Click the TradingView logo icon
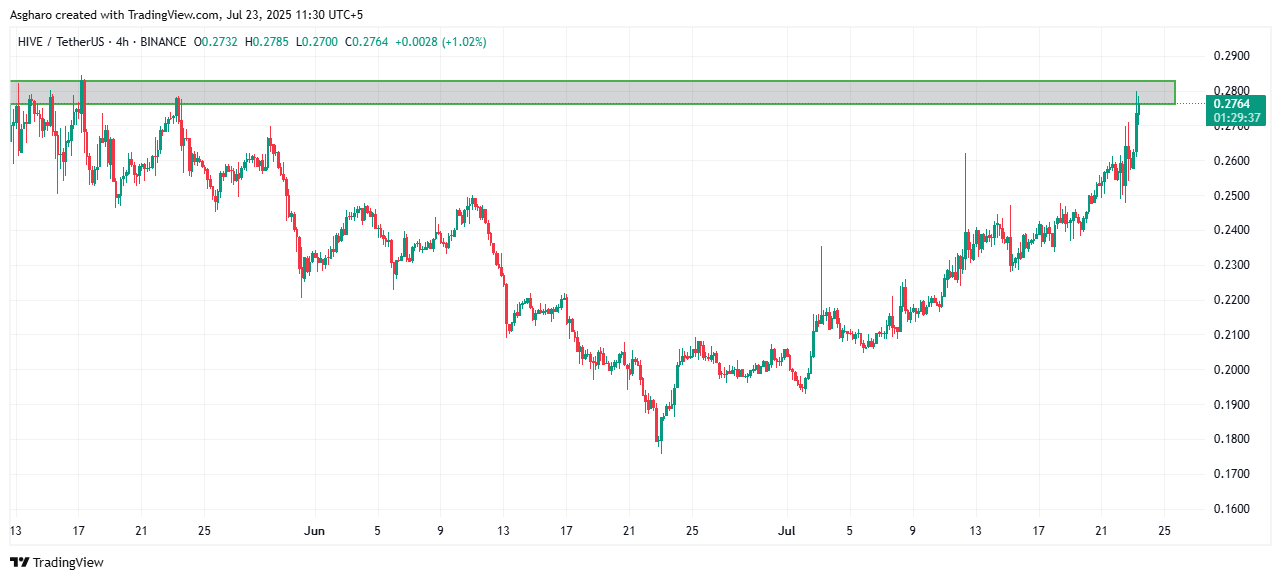The width and height of the screenshot is (1281, 580). coord(20,563)
